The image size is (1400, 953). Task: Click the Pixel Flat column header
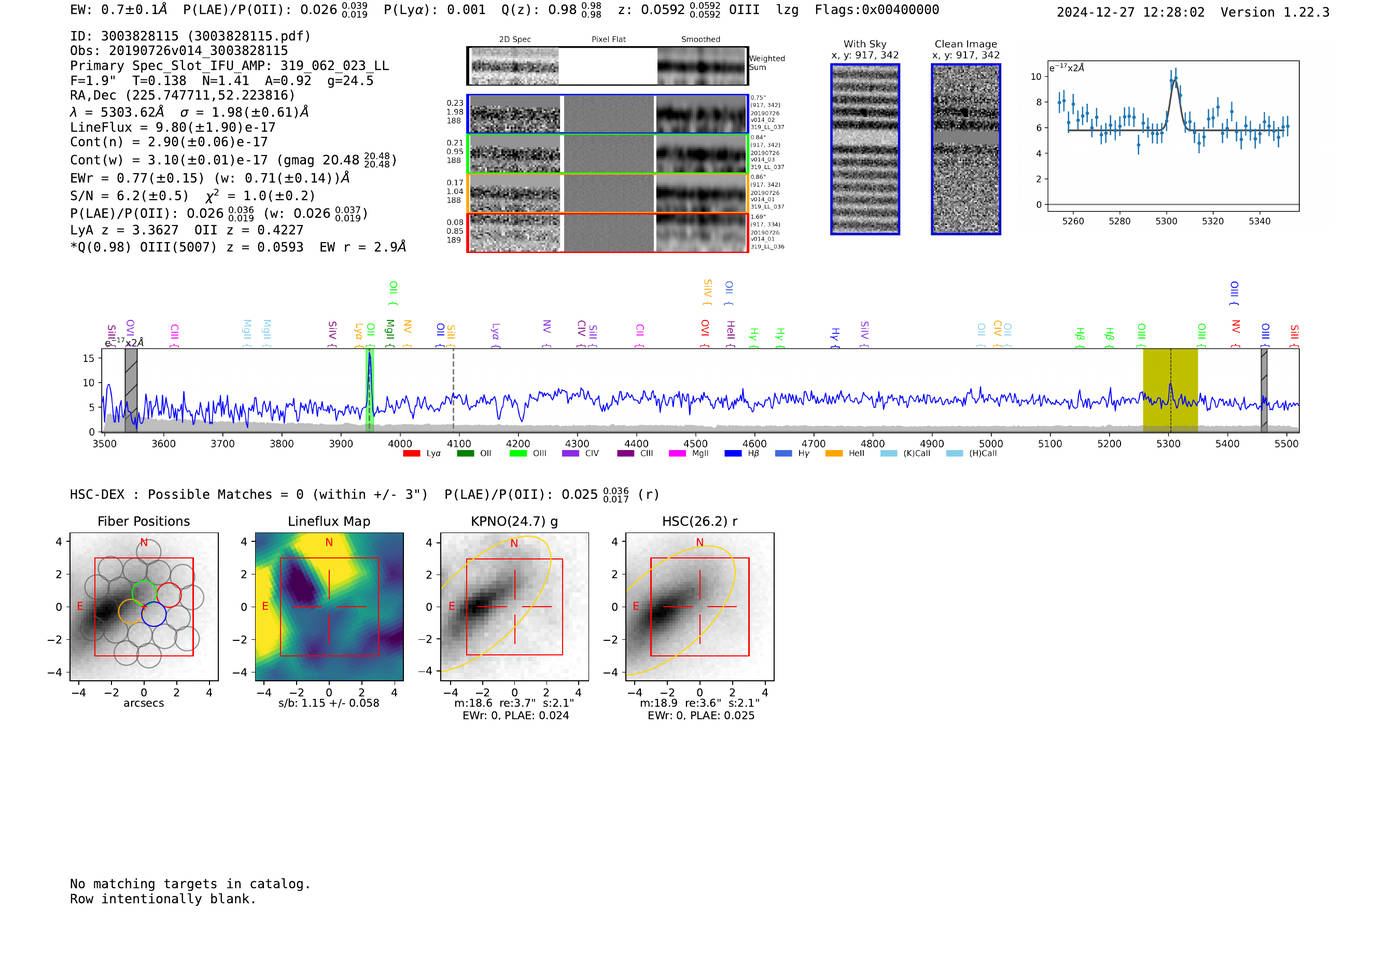pyautogui.click(x=608, y=40)
